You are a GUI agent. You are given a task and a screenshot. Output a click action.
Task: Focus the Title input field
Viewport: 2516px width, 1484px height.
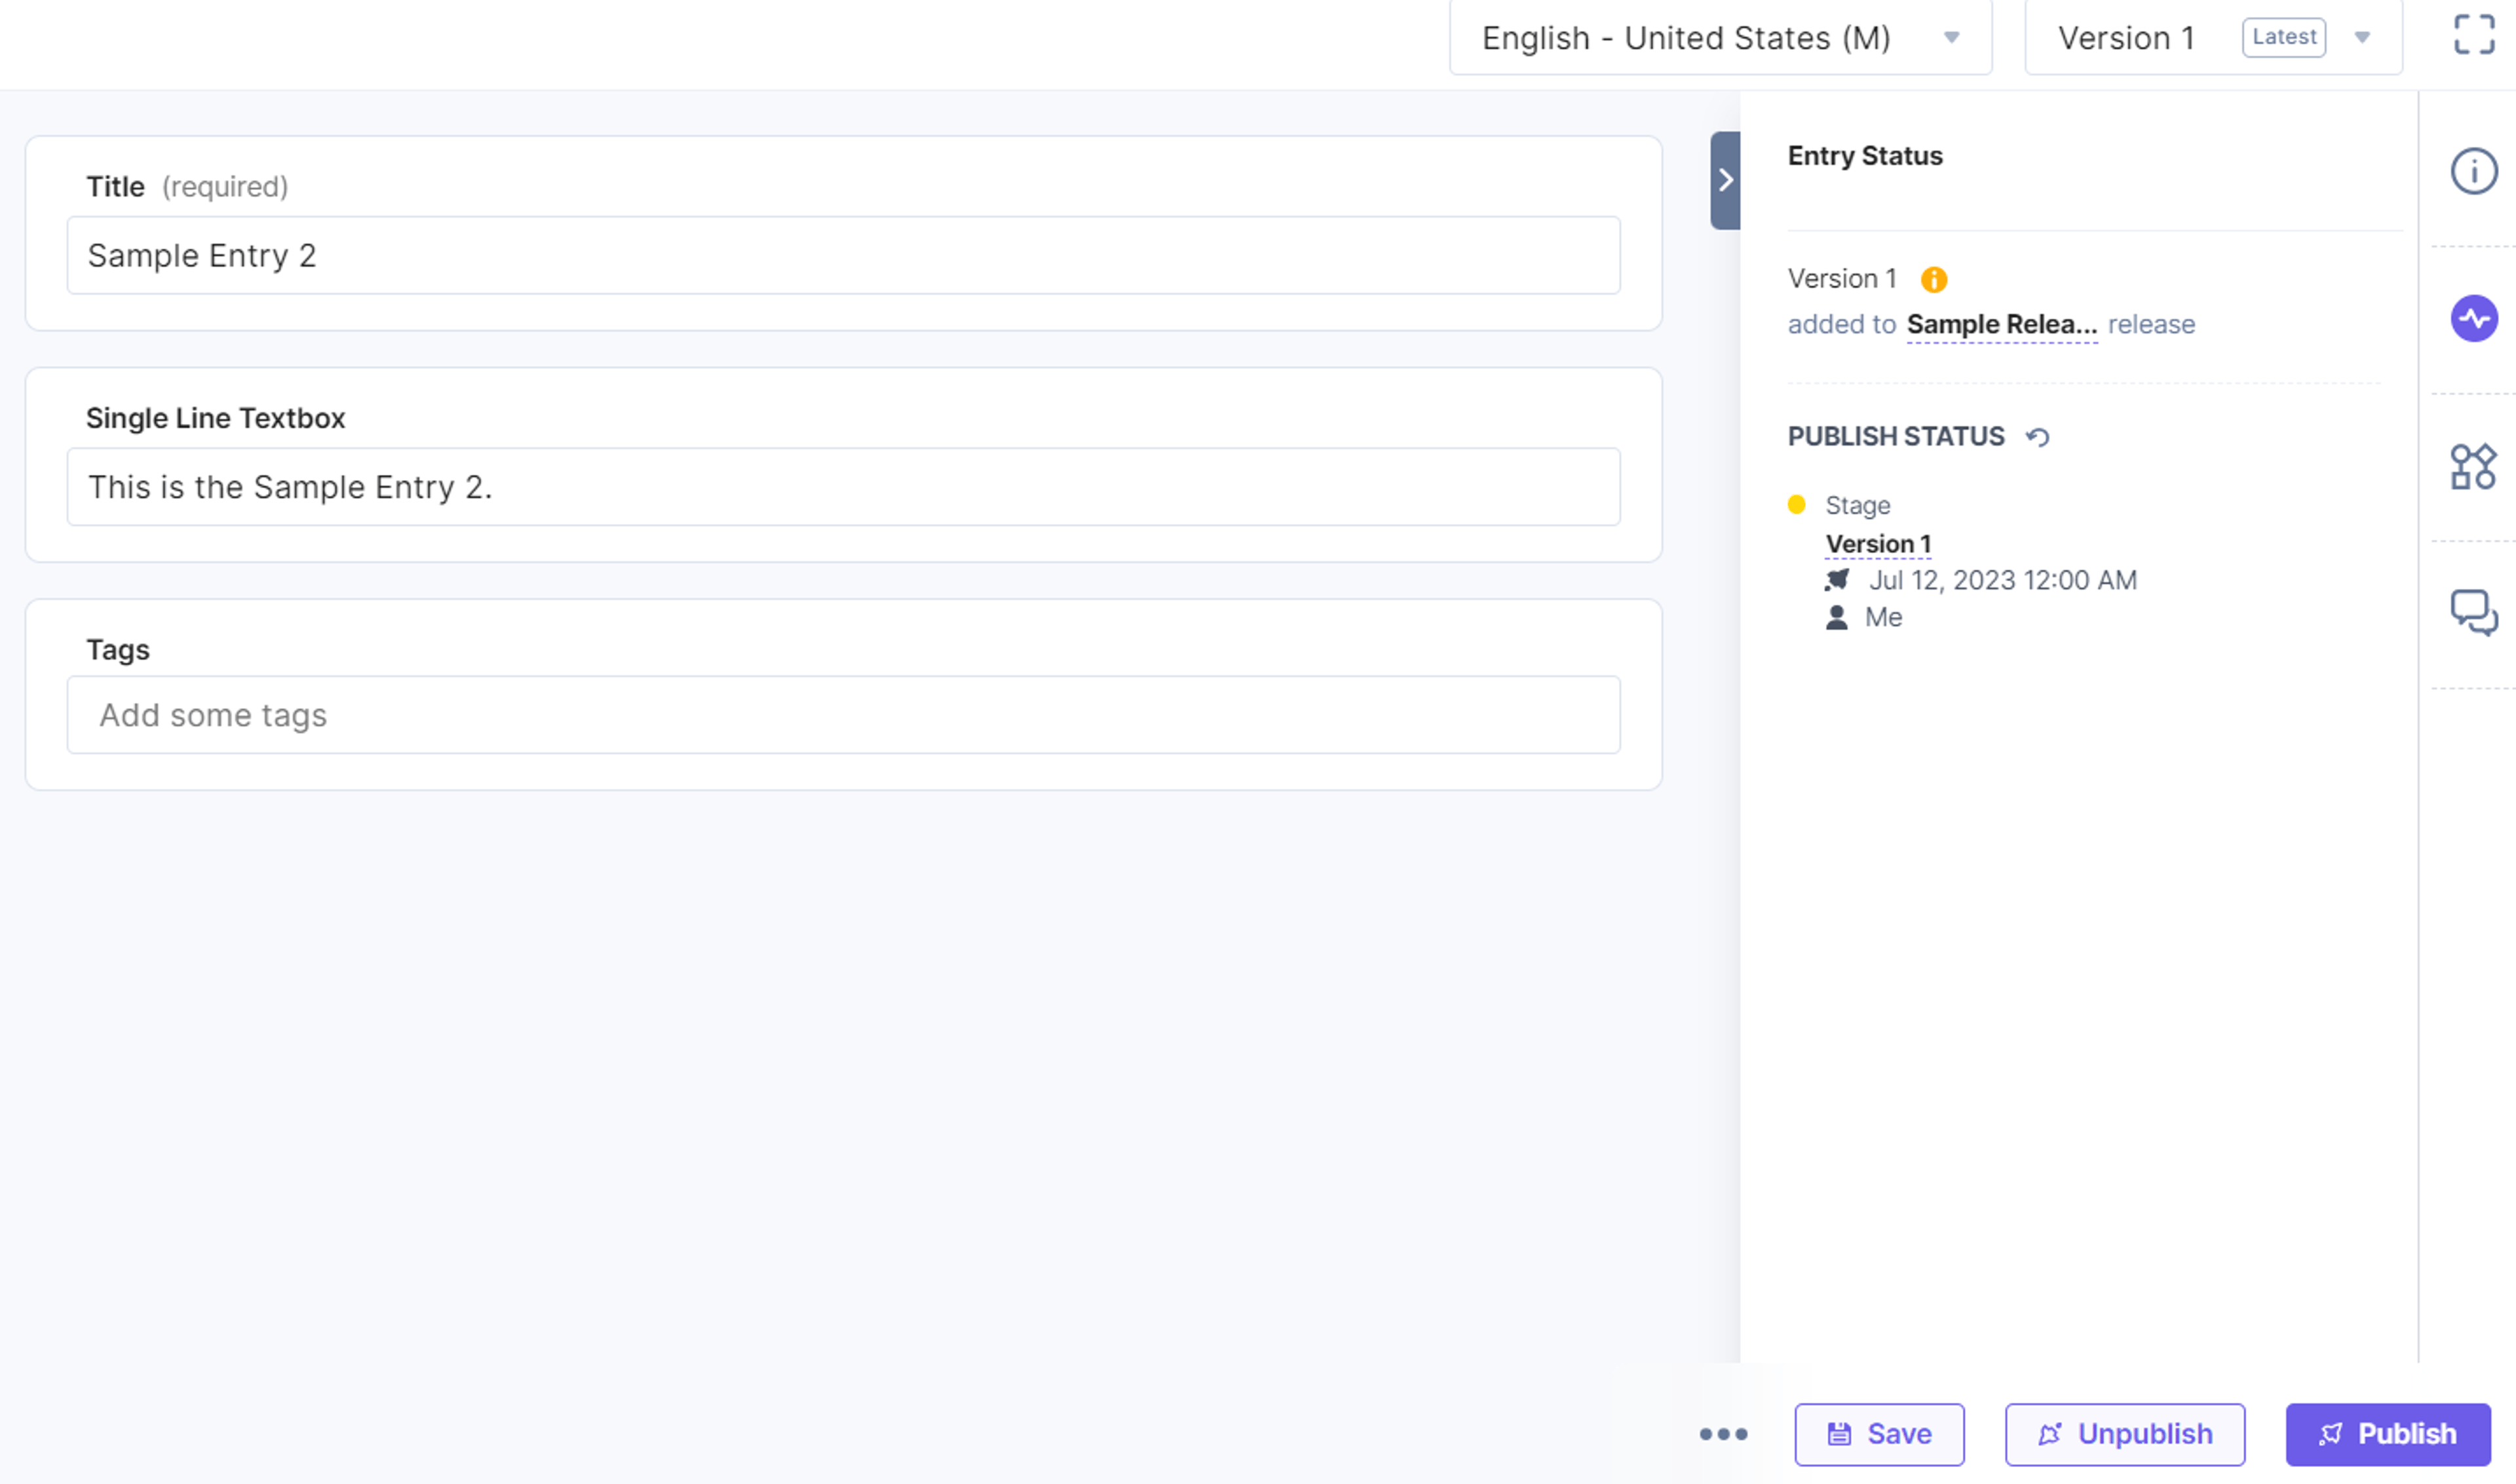[x=843, y=256]
